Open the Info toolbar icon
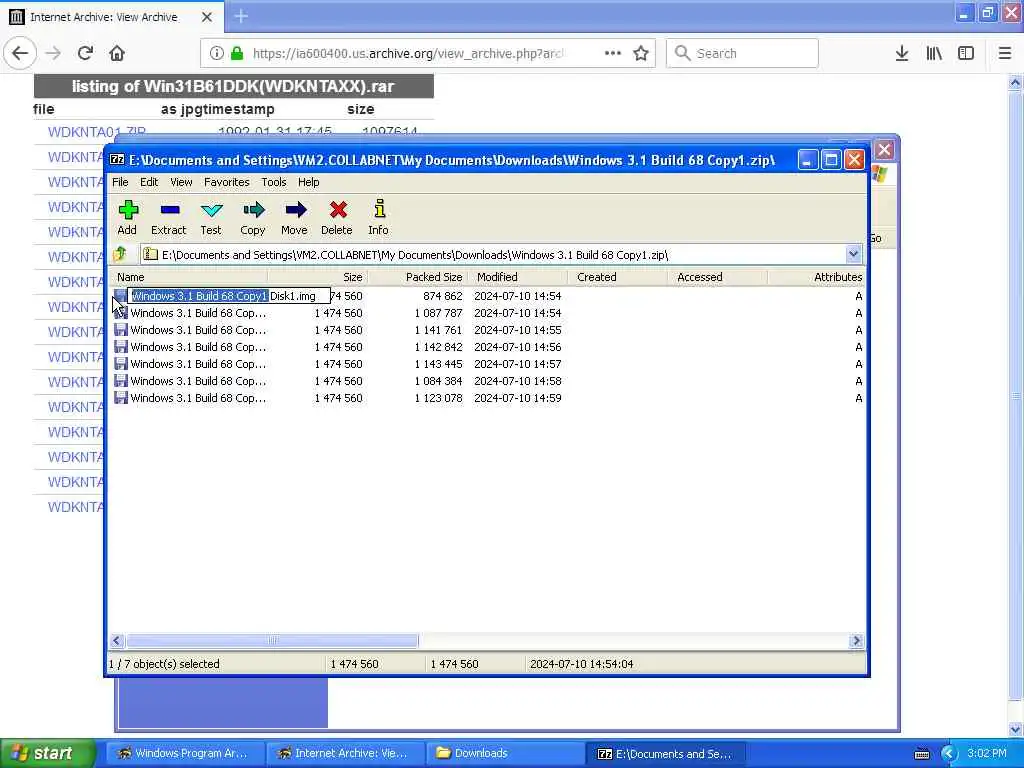Screen dimensions: 1024x768 [x=379, y=217]
